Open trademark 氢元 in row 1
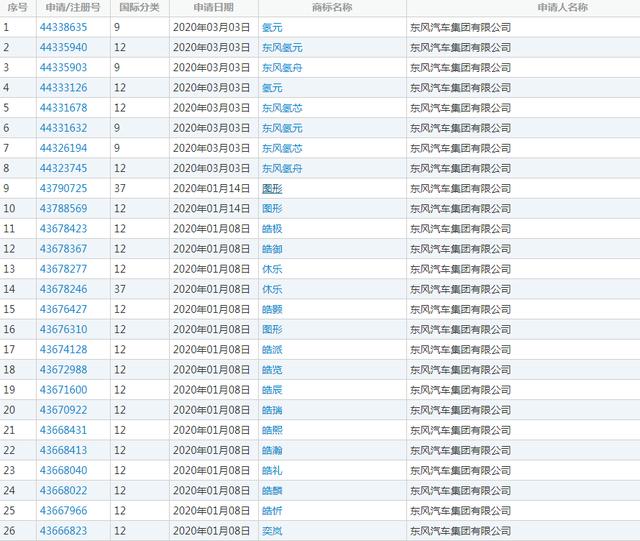This screenshot has height=541, width=640. [x=272, y=27]
